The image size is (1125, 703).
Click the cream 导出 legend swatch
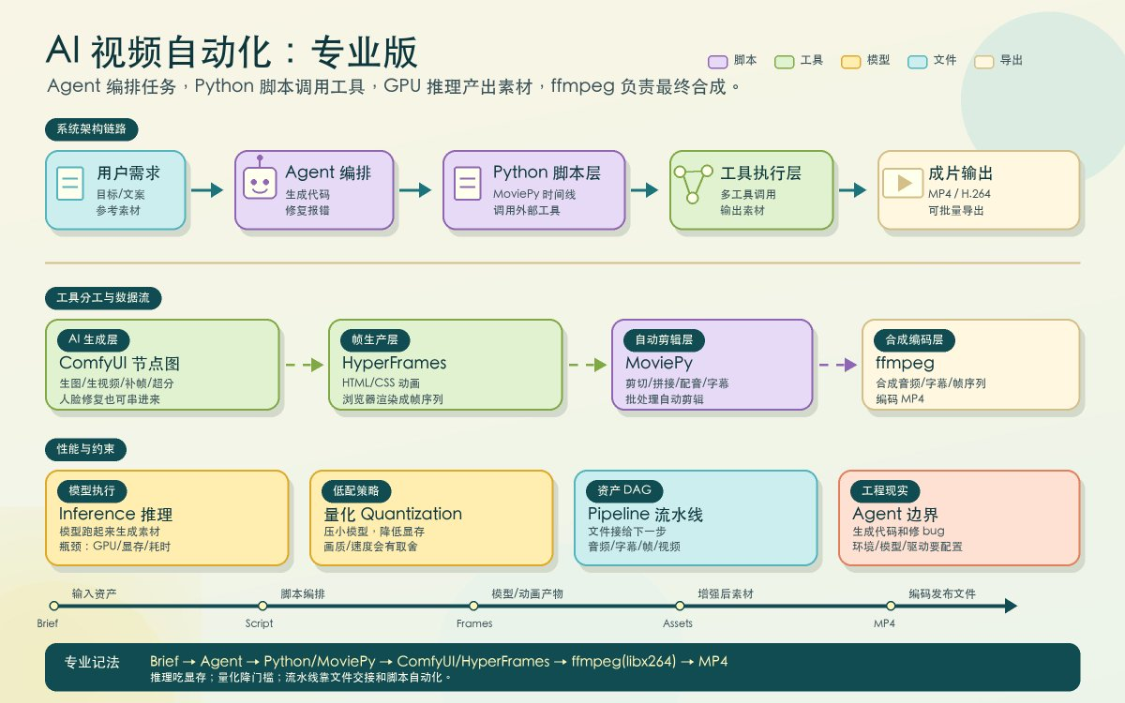984,62
